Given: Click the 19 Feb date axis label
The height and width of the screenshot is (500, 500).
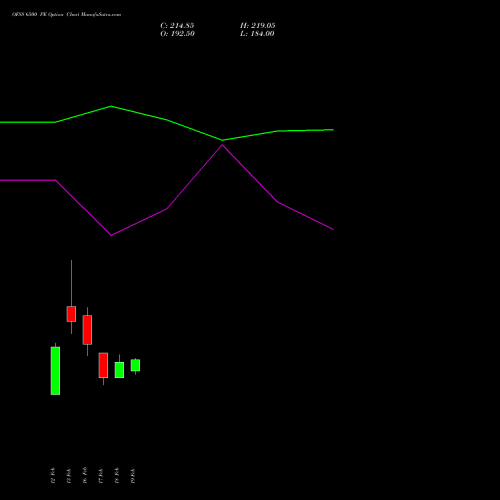Looking at the screenshot, I should [x=133, y=475].
